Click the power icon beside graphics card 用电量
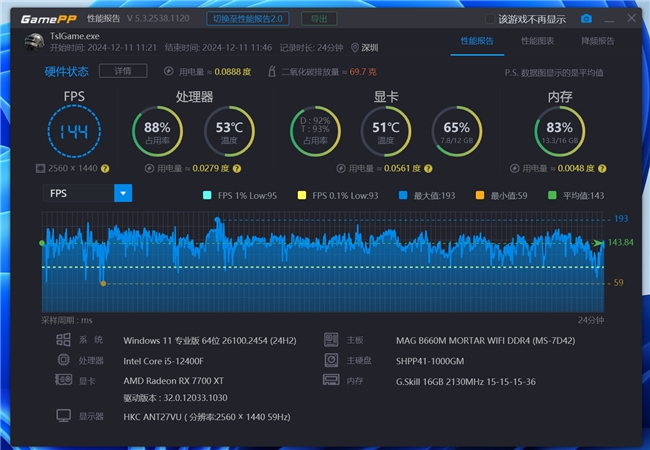 coord(341,169)
